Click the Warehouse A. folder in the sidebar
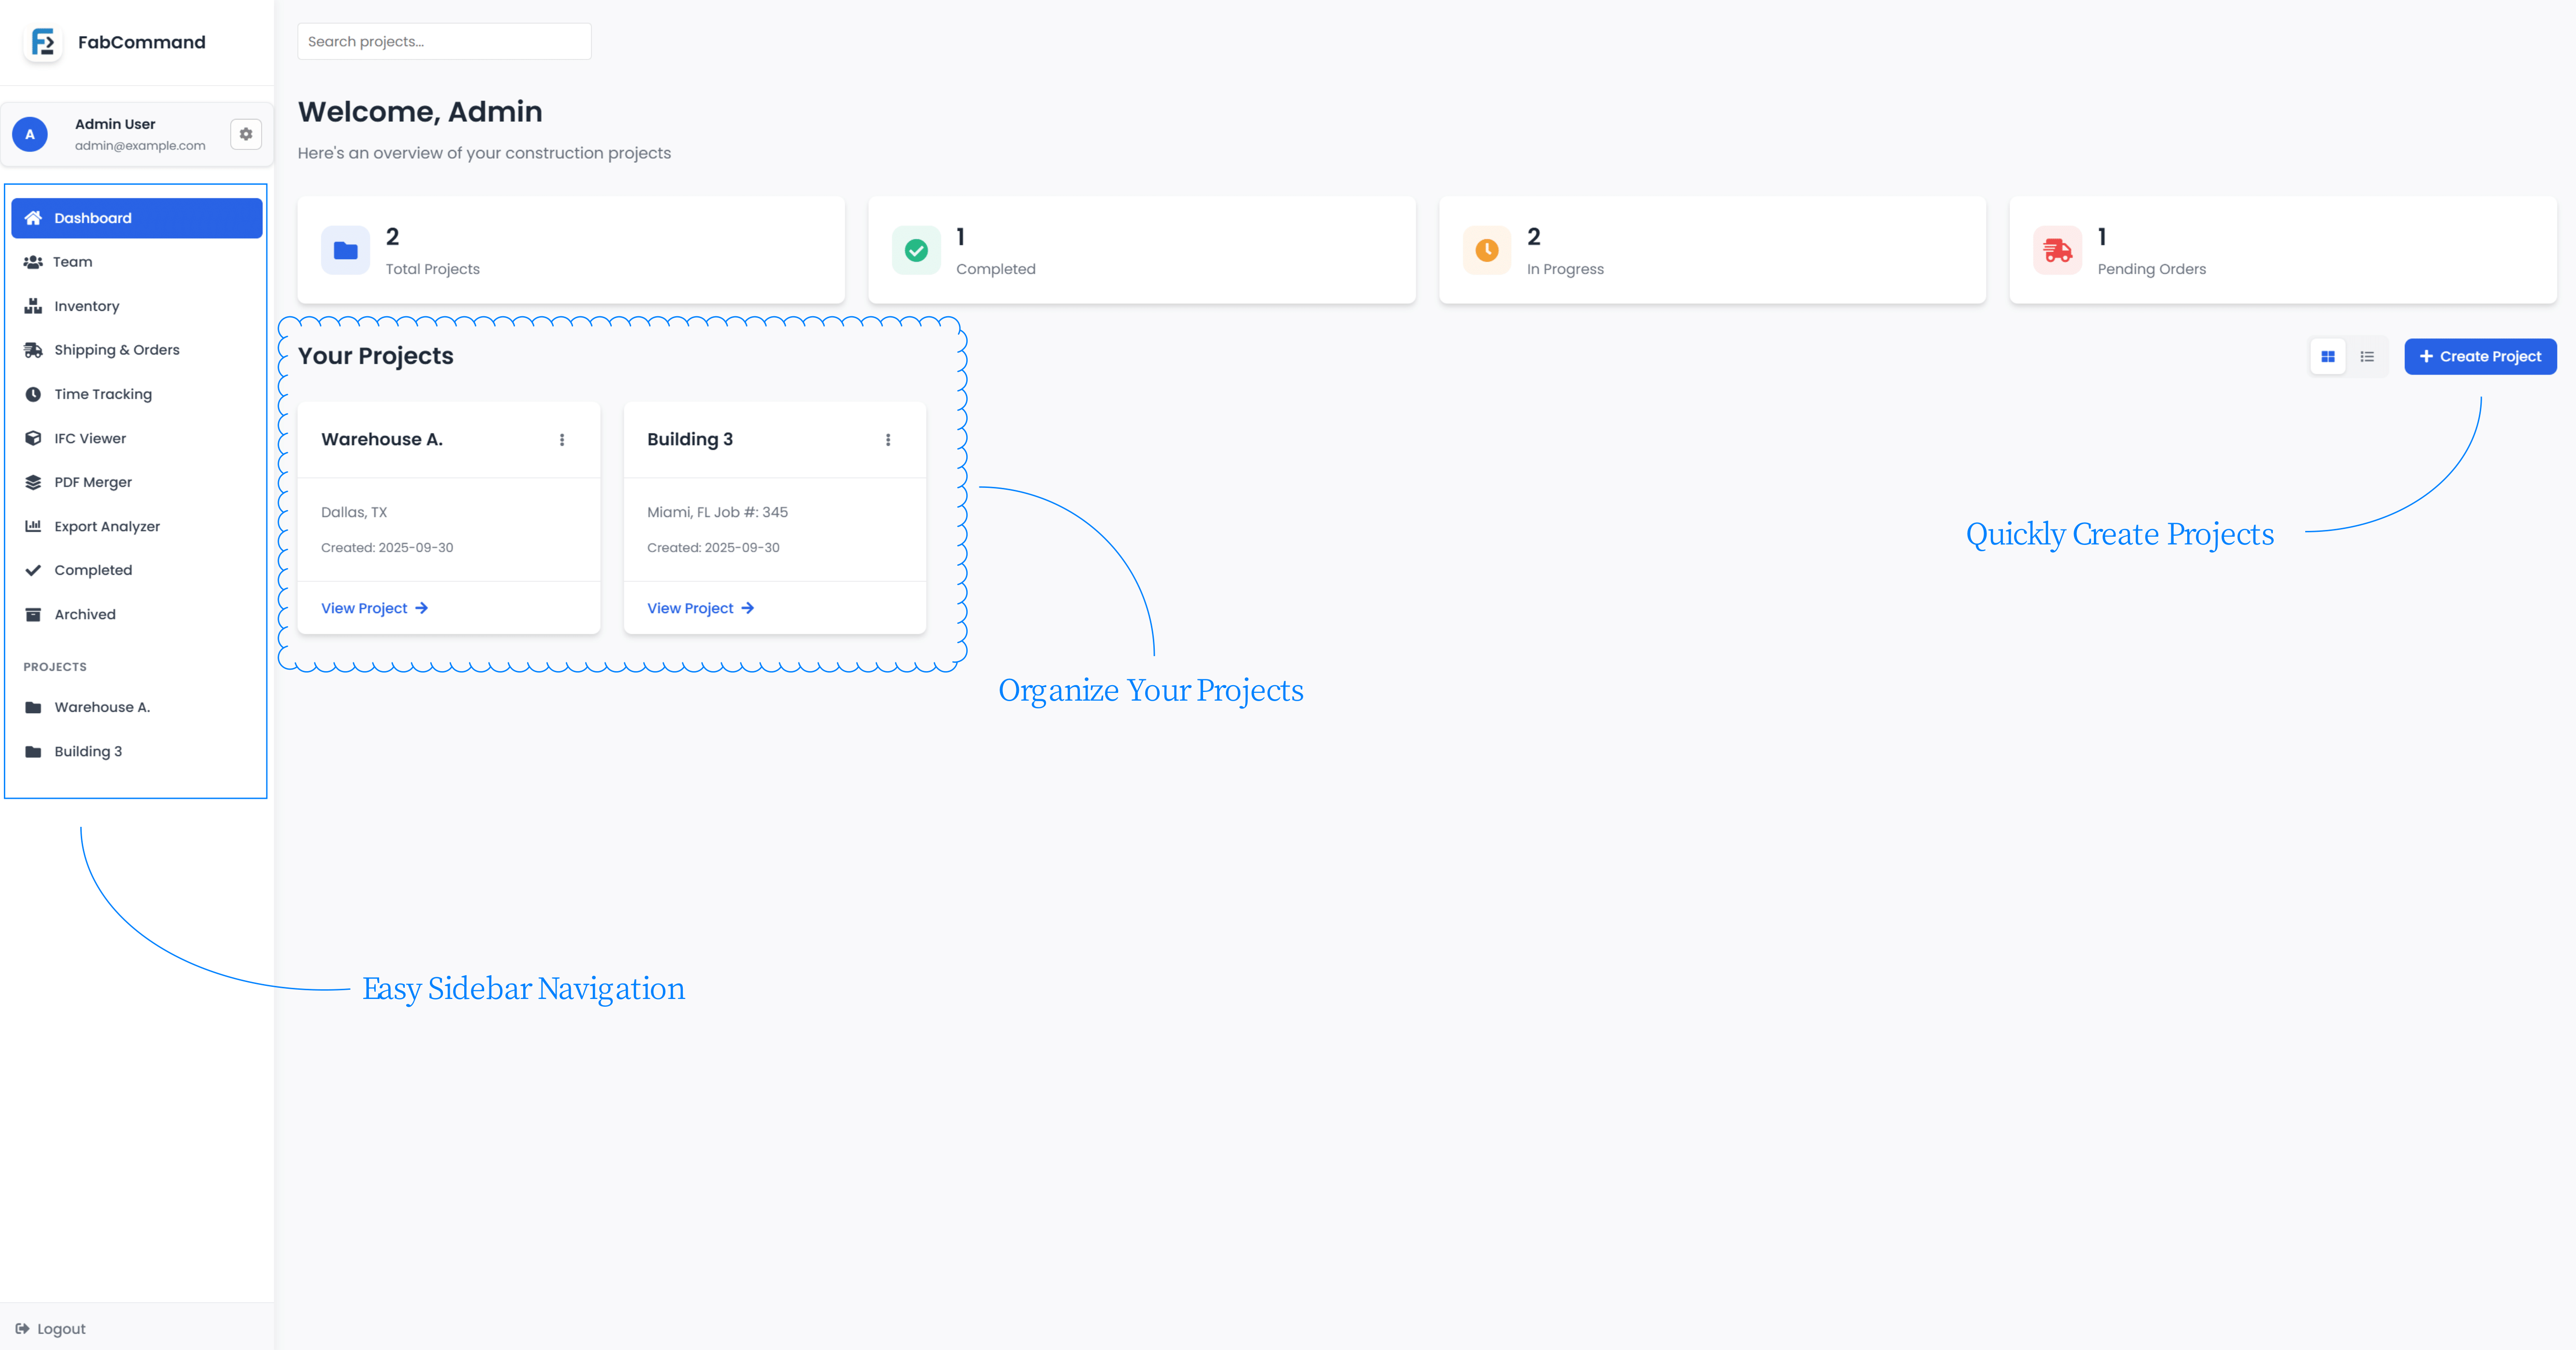2576x1350 pixels. tap(101, 707)
